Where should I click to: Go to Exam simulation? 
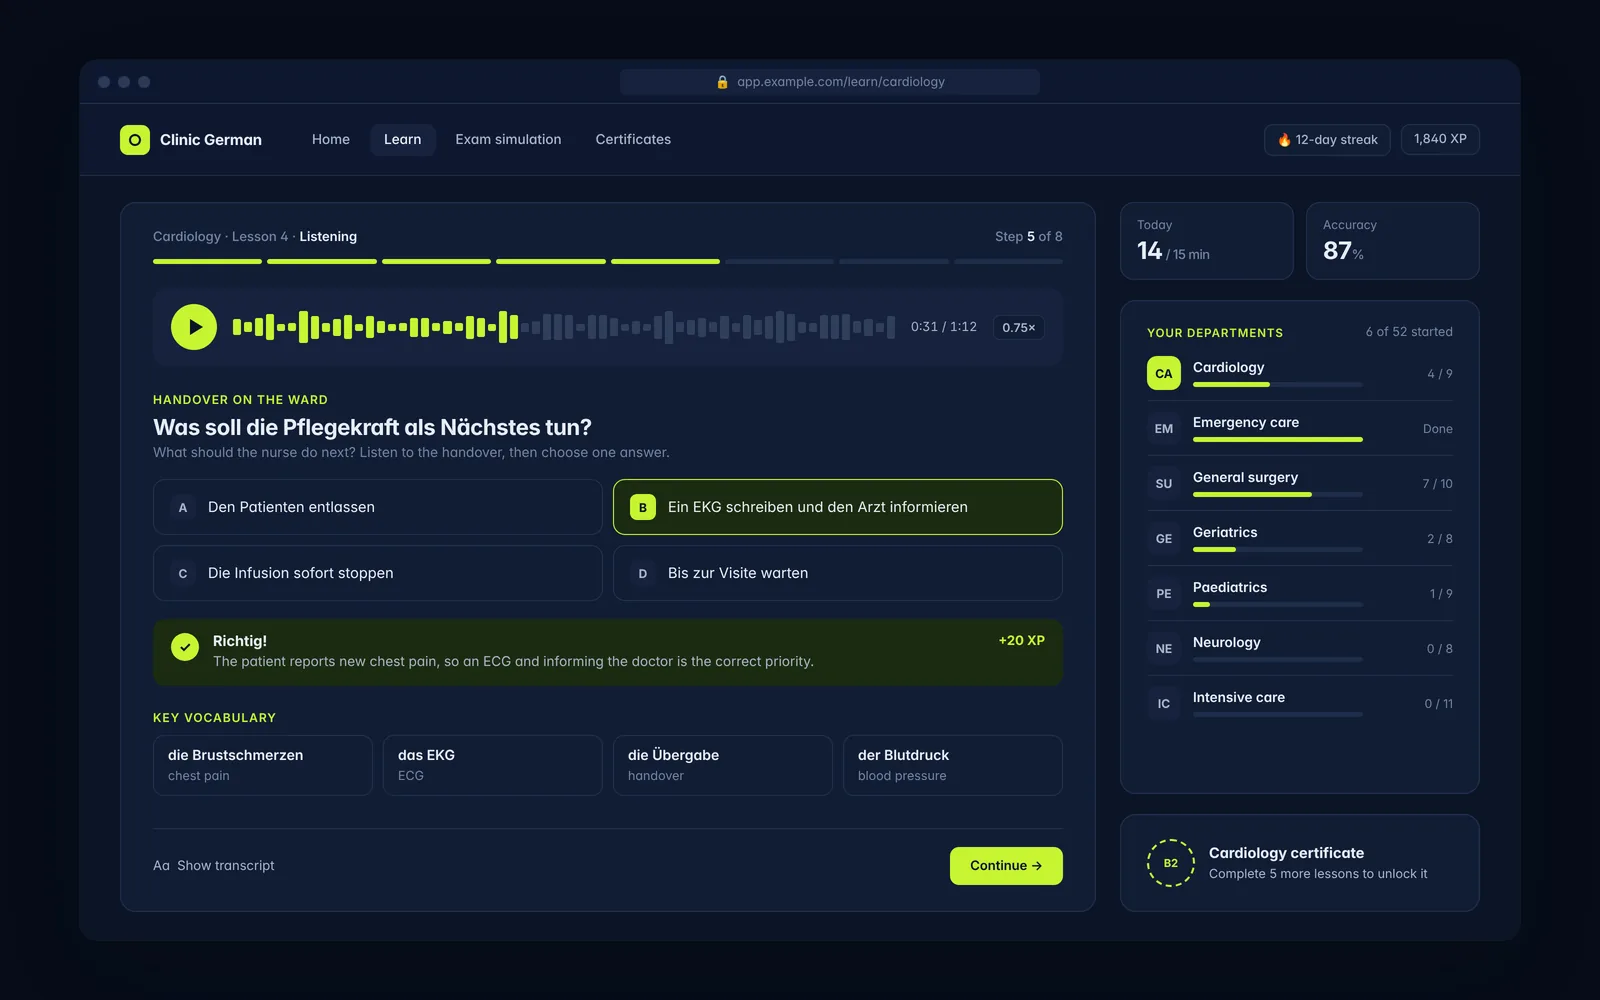(508, 139)
